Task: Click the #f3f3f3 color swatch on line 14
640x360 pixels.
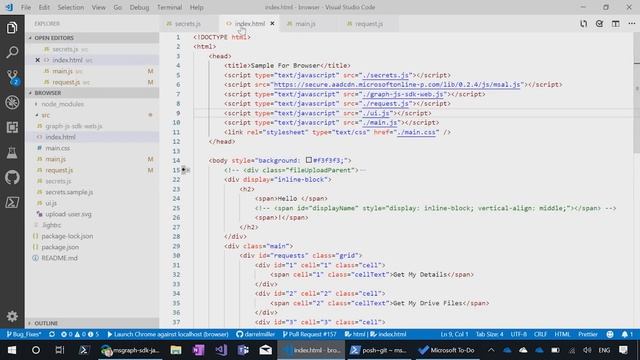Action: 309,160
